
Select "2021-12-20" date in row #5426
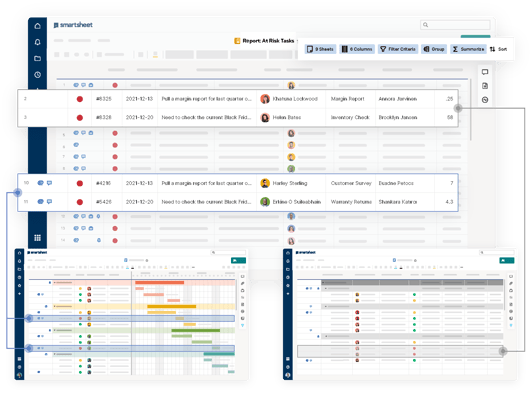[x=139, y=202]
